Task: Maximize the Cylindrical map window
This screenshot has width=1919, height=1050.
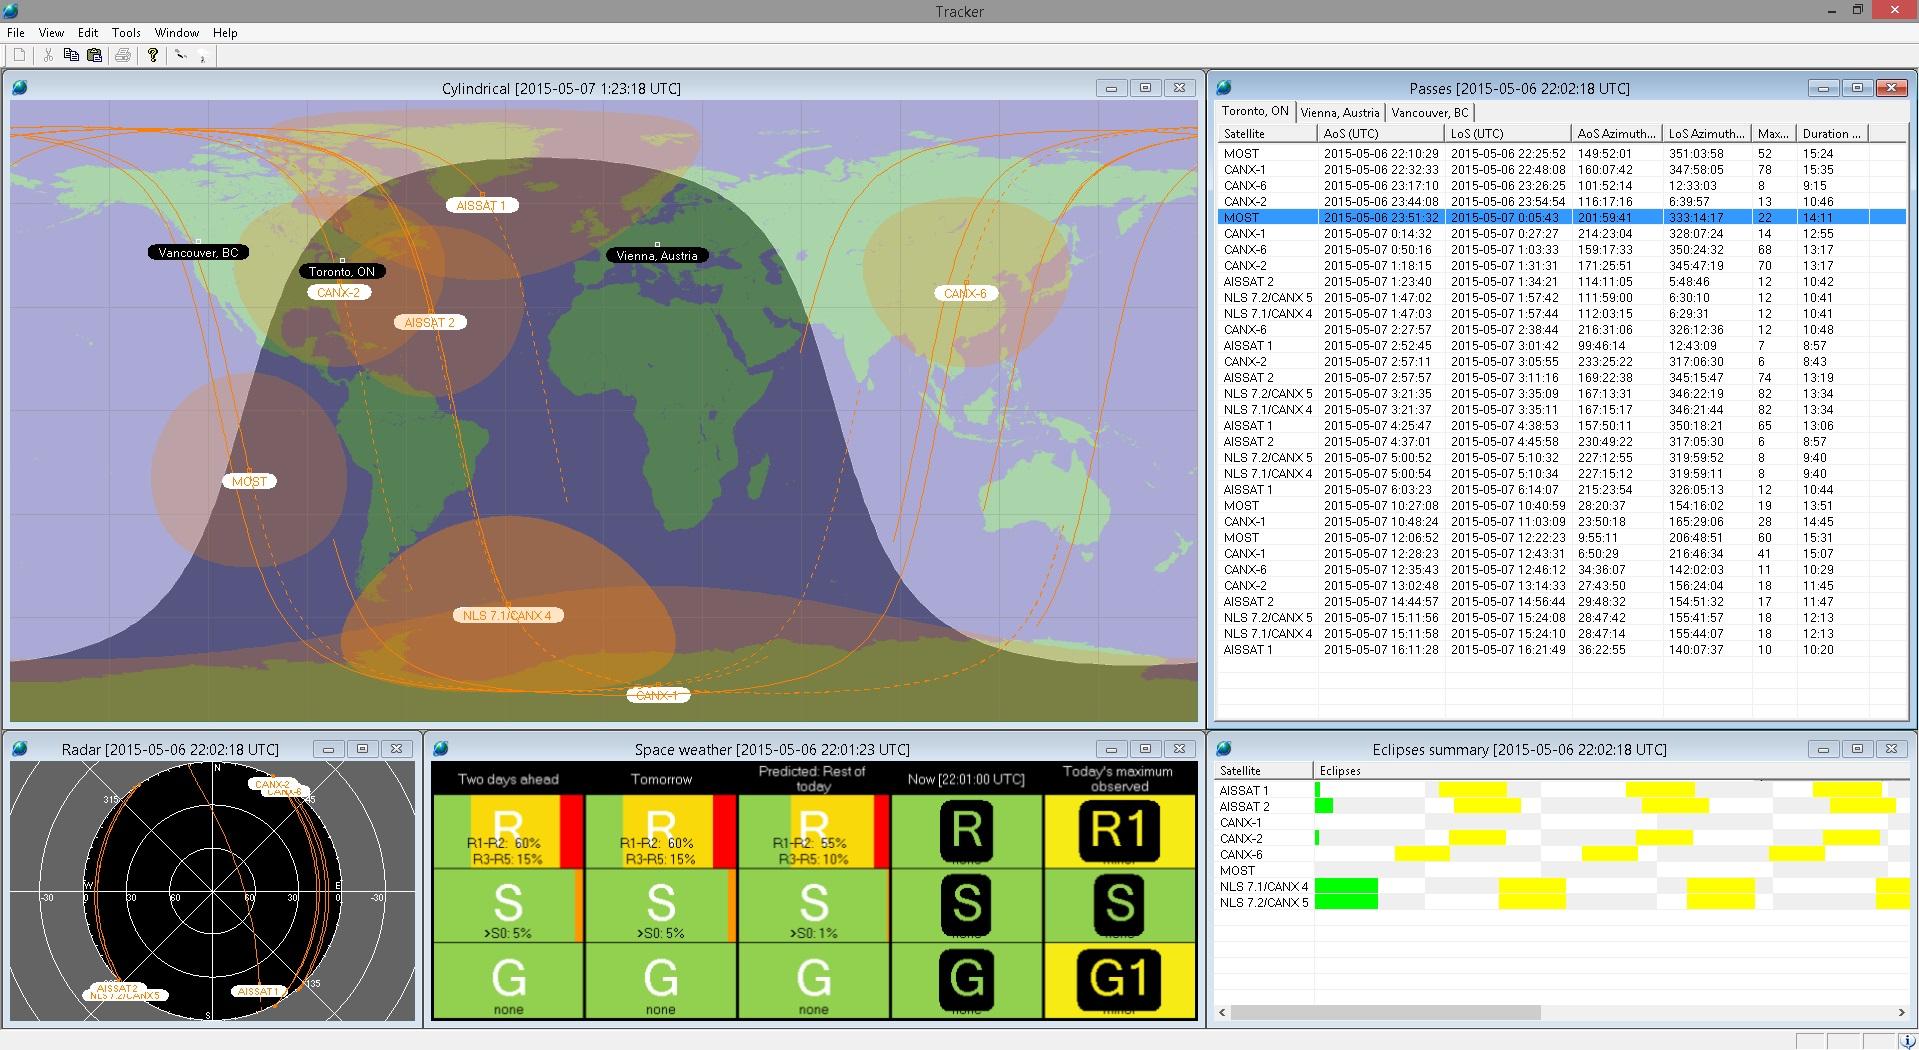Action: [1145, 88]
